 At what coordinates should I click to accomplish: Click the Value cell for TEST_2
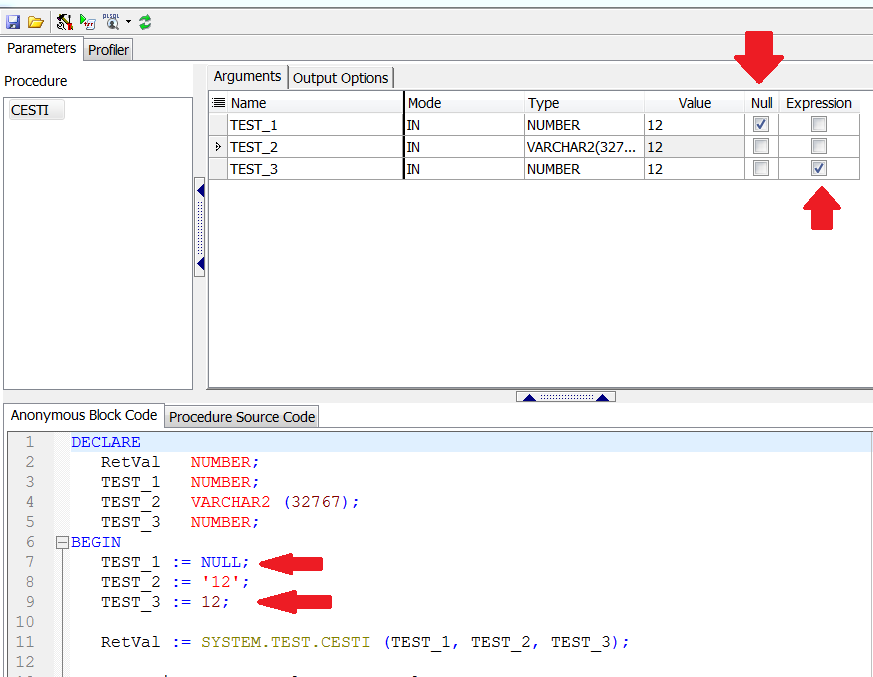694,147
